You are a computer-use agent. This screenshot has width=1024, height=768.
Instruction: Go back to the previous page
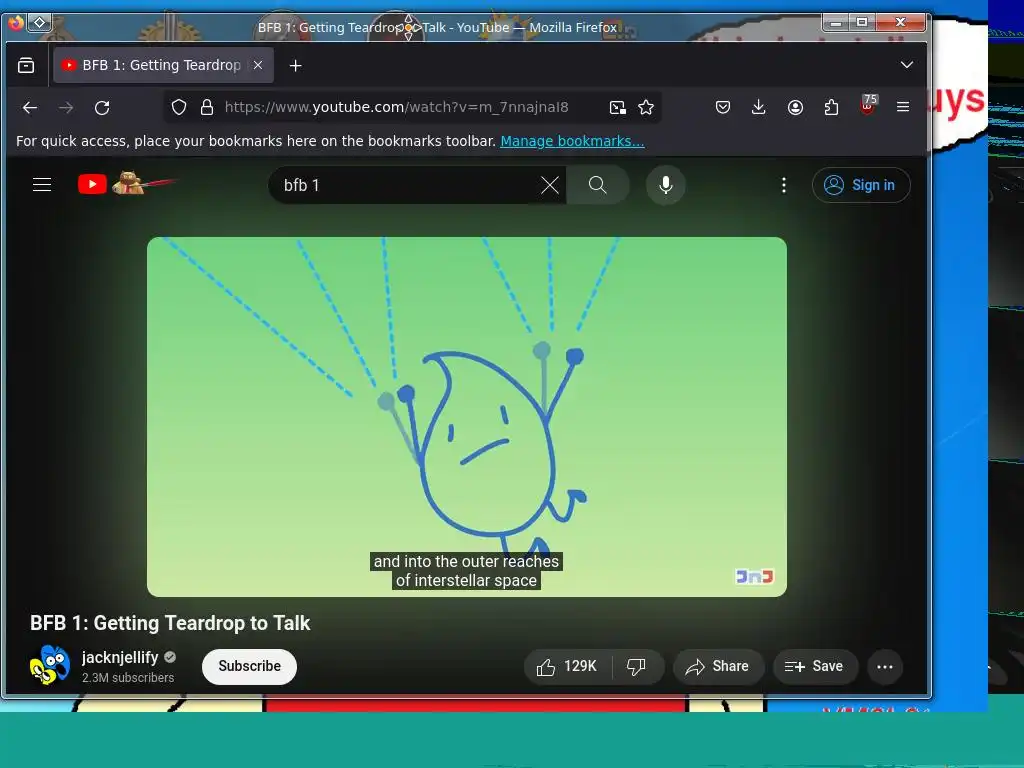point(30,107)
